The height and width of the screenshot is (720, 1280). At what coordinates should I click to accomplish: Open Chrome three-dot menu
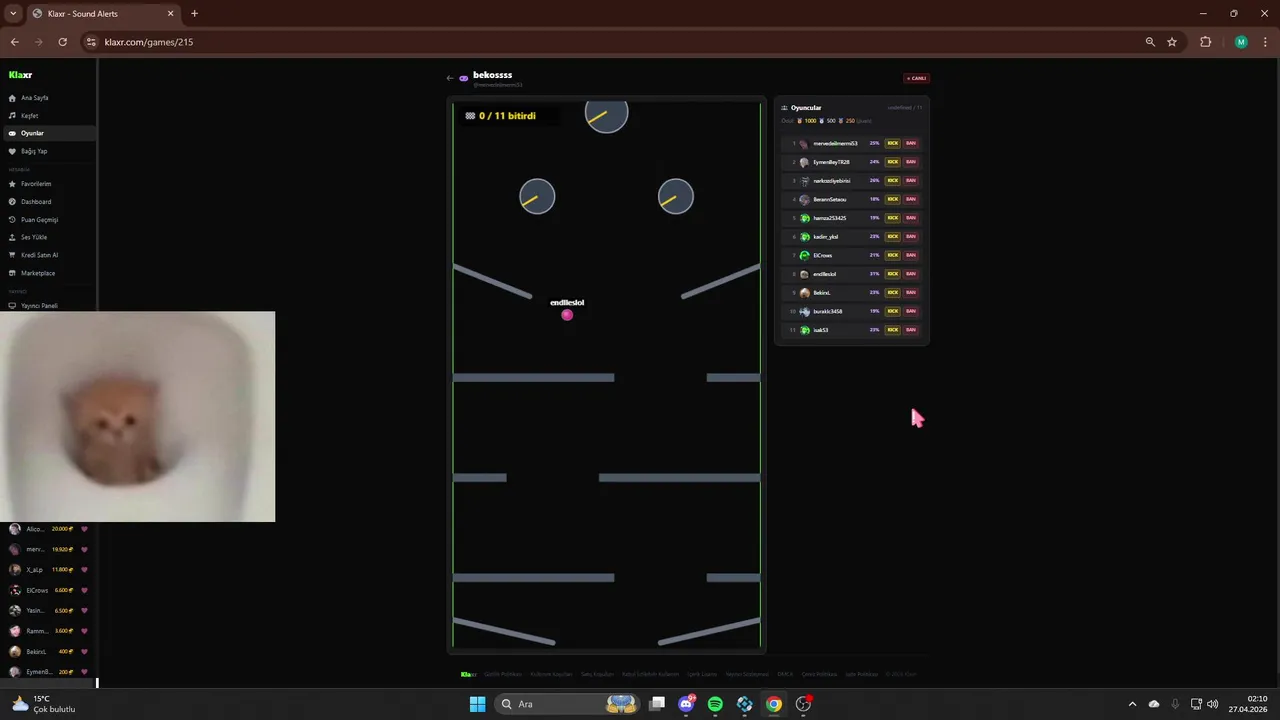[1266, 42]
